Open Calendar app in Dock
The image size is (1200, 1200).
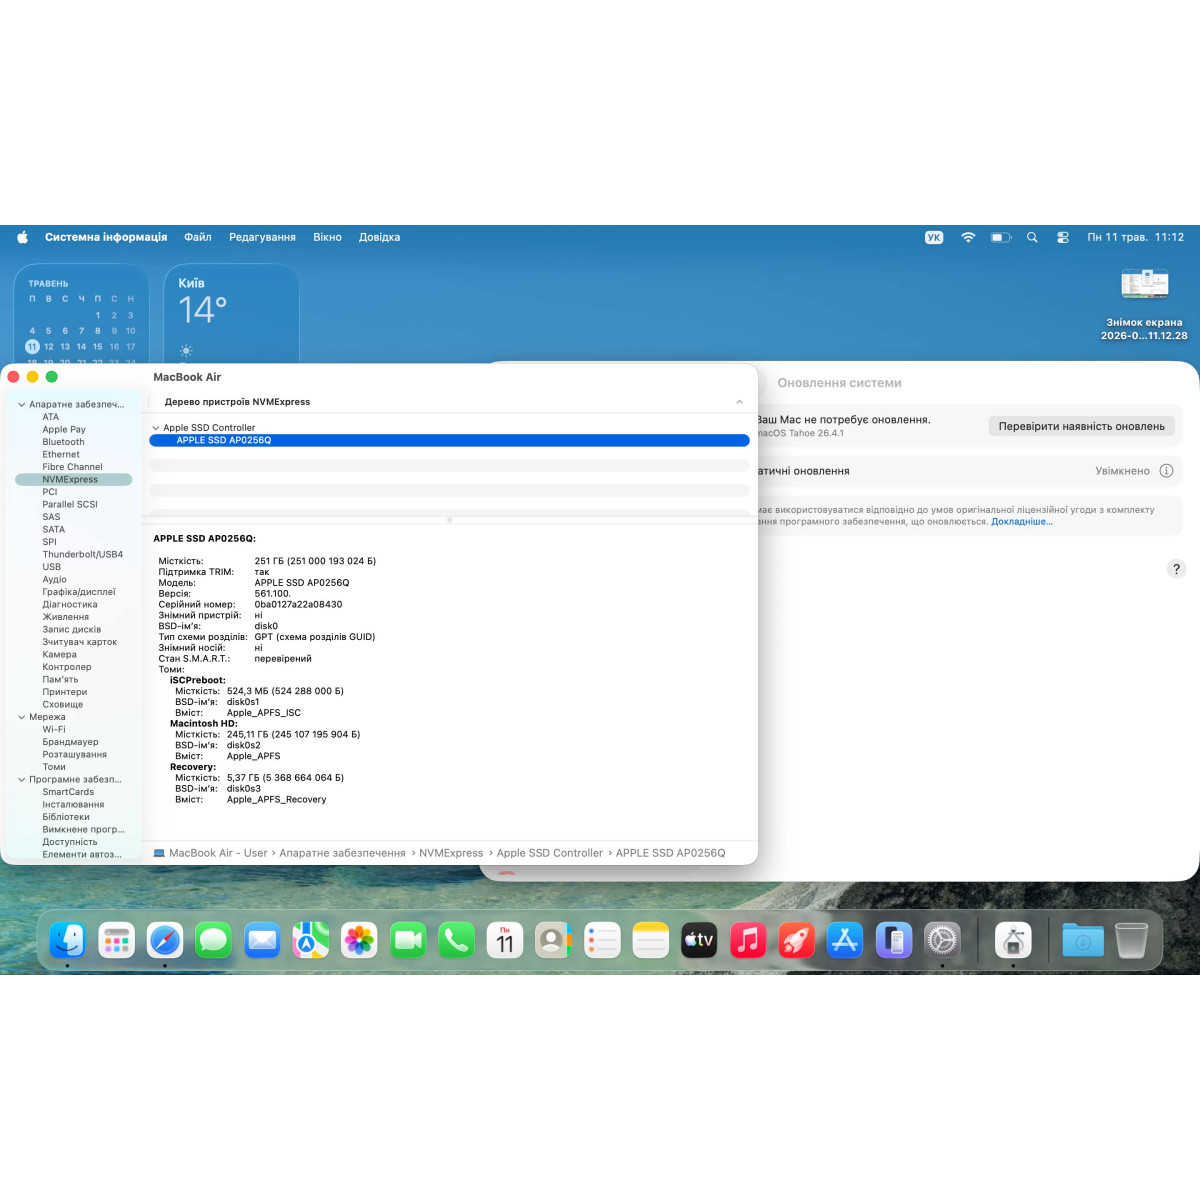pos(505,940)
